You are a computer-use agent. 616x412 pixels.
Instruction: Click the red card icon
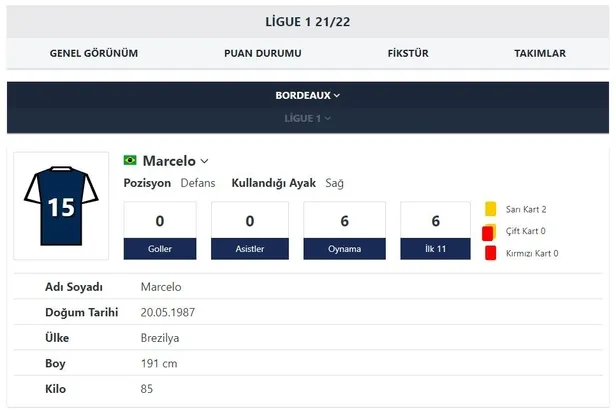(490, 253)
